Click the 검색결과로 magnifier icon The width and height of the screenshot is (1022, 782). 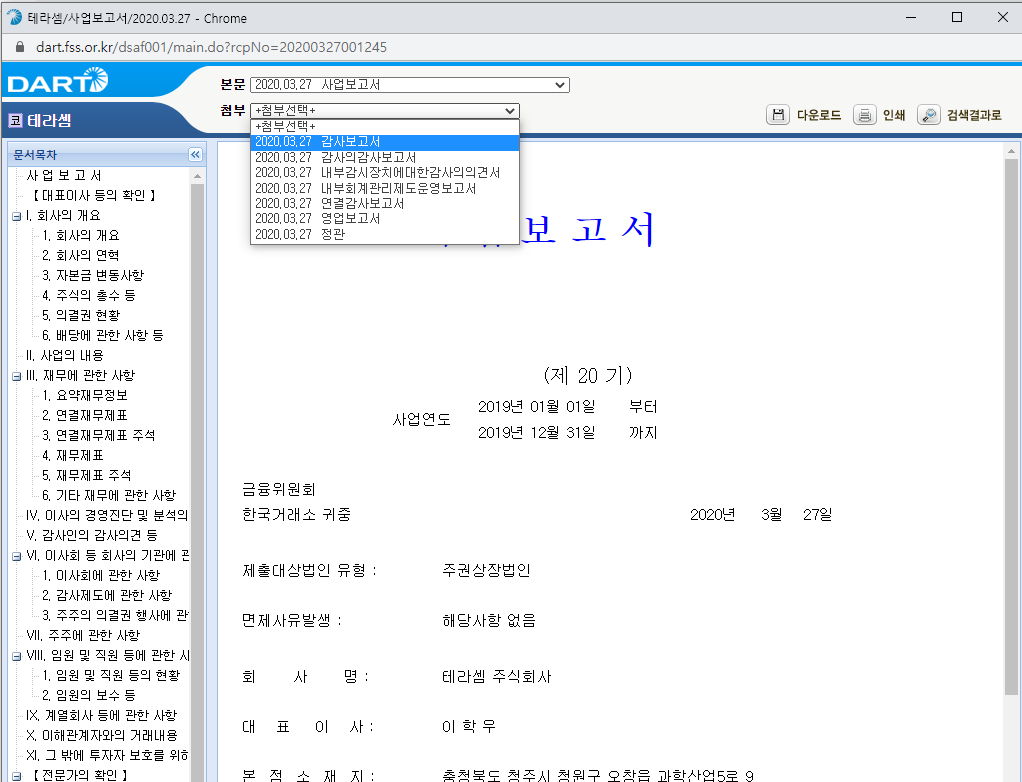[929, 115]
